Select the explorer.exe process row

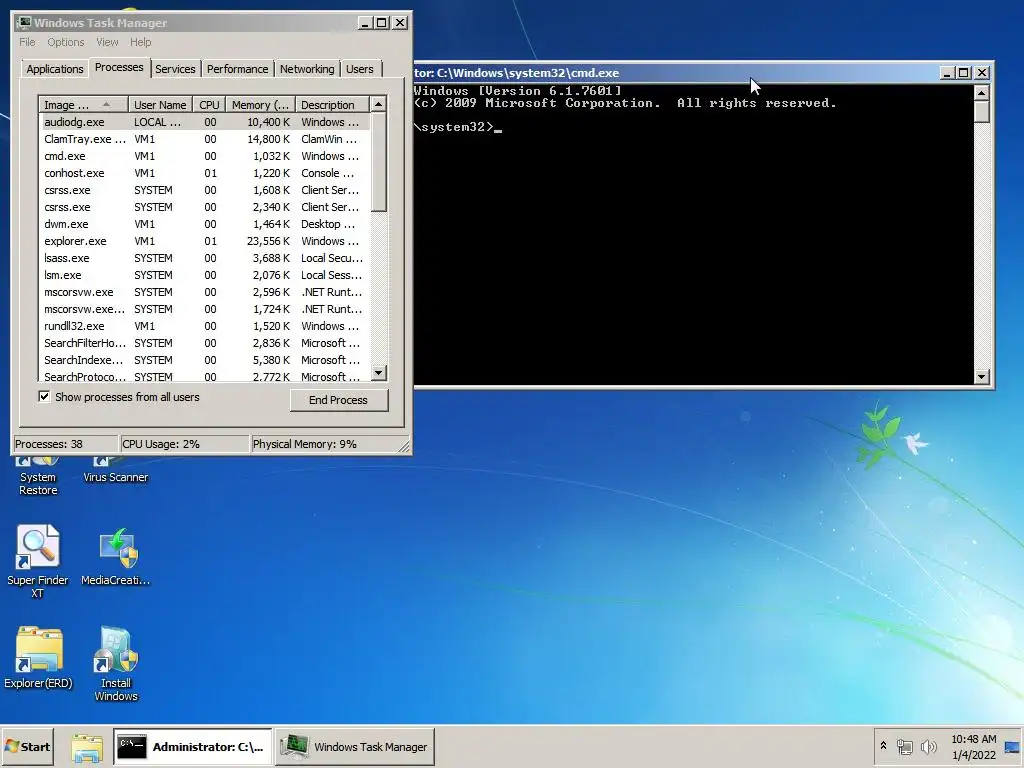point(204,241)
